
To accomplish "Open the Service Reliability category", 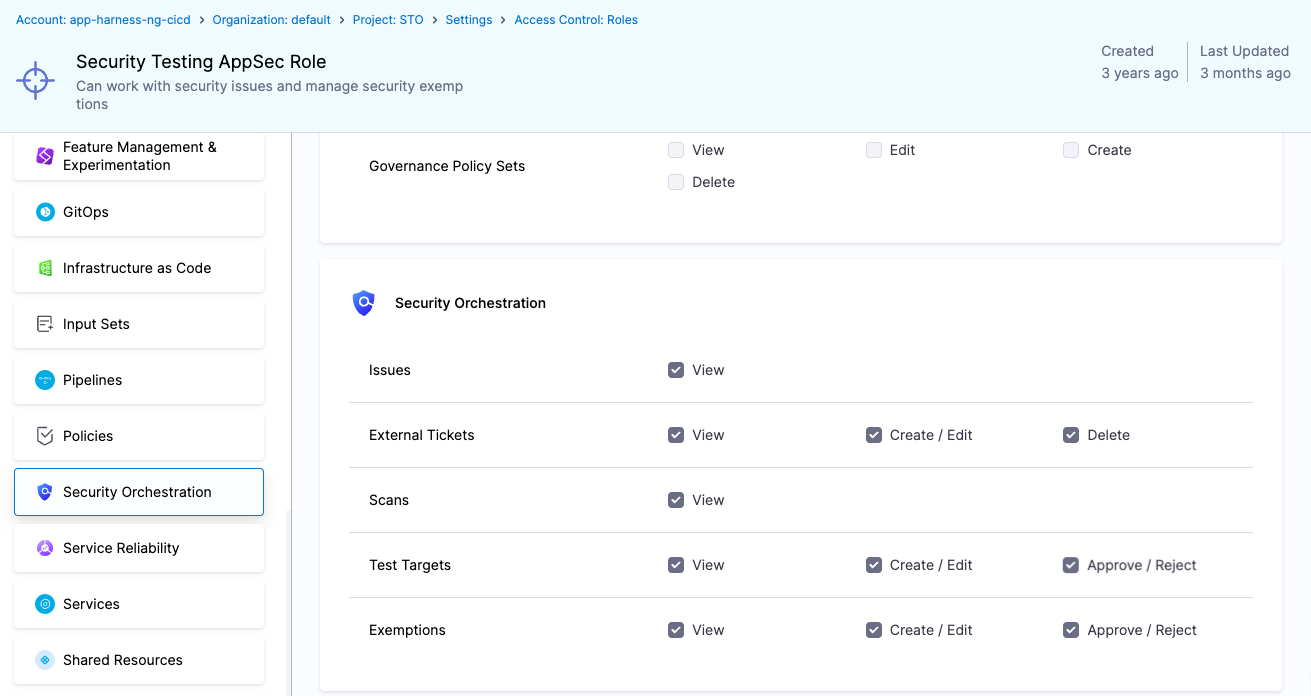I will coord(121,548).
